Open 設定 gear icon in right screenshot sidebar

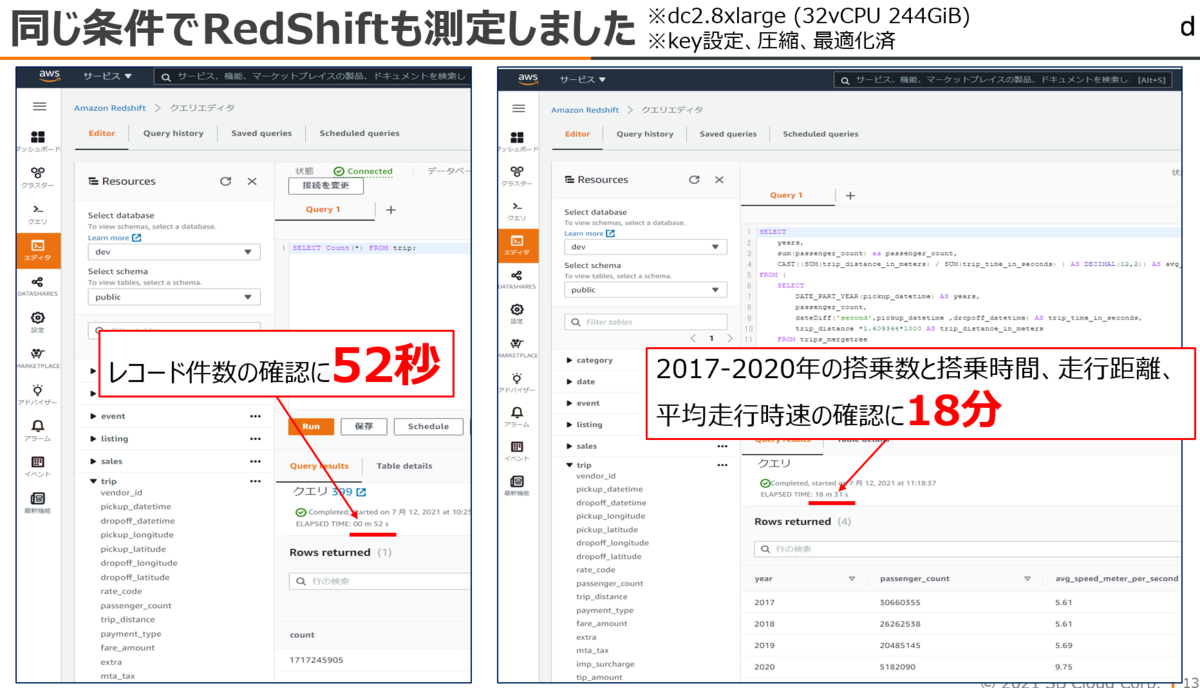517,310
